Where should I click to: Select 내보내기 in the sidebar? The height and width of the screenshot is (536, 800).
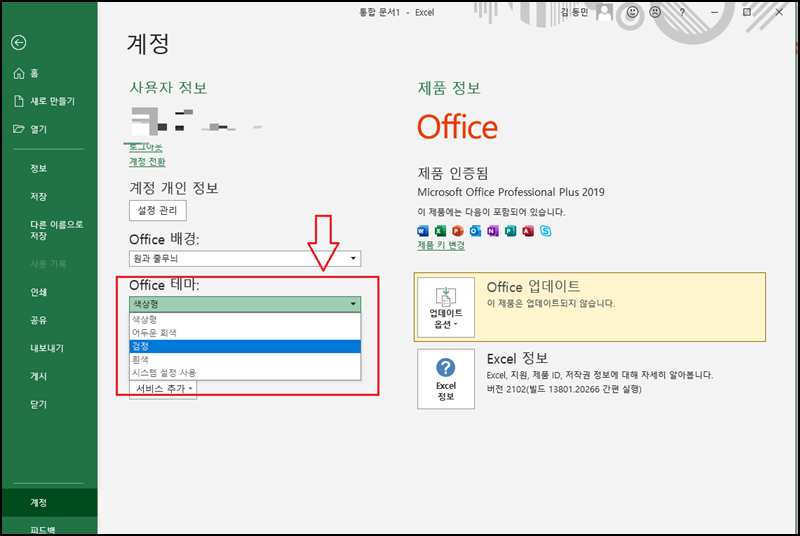tap(48, 348)
